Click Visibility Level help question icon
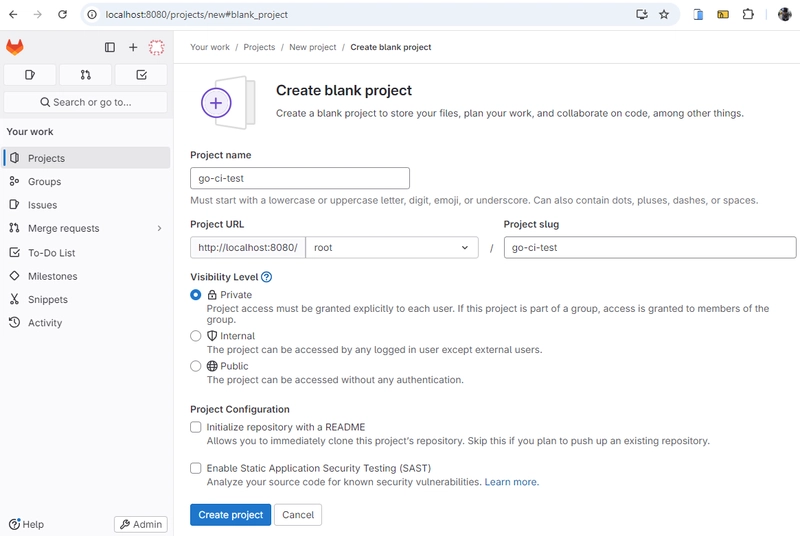 point(266,277)
